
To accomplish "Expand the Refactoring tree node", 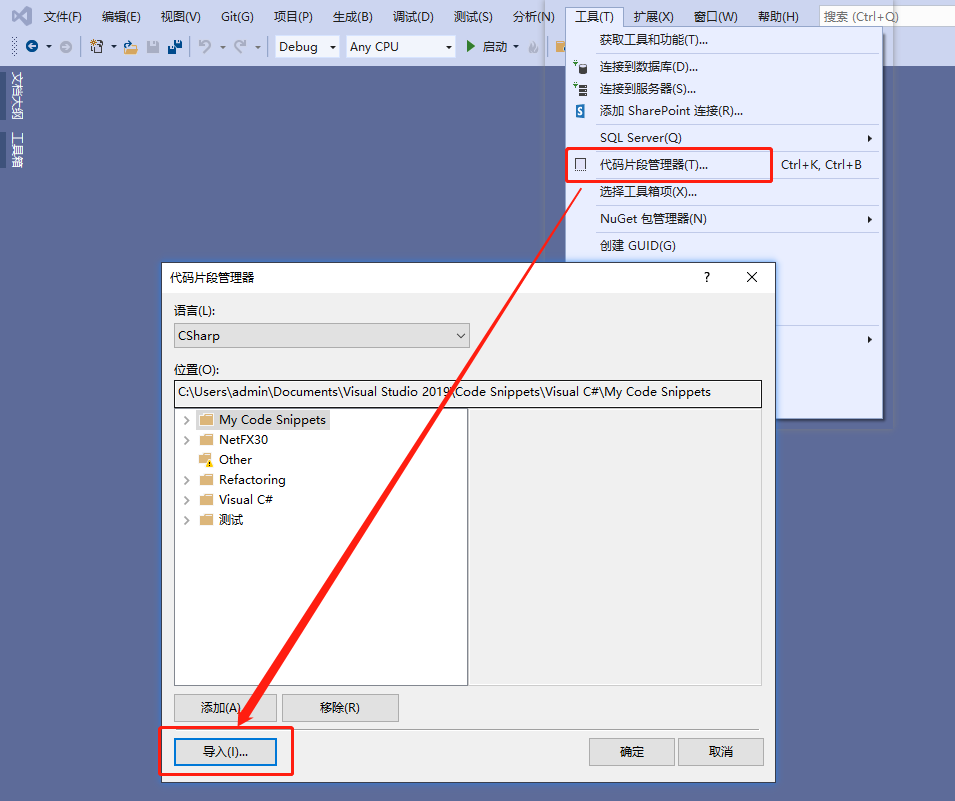I will pos(186,481).
